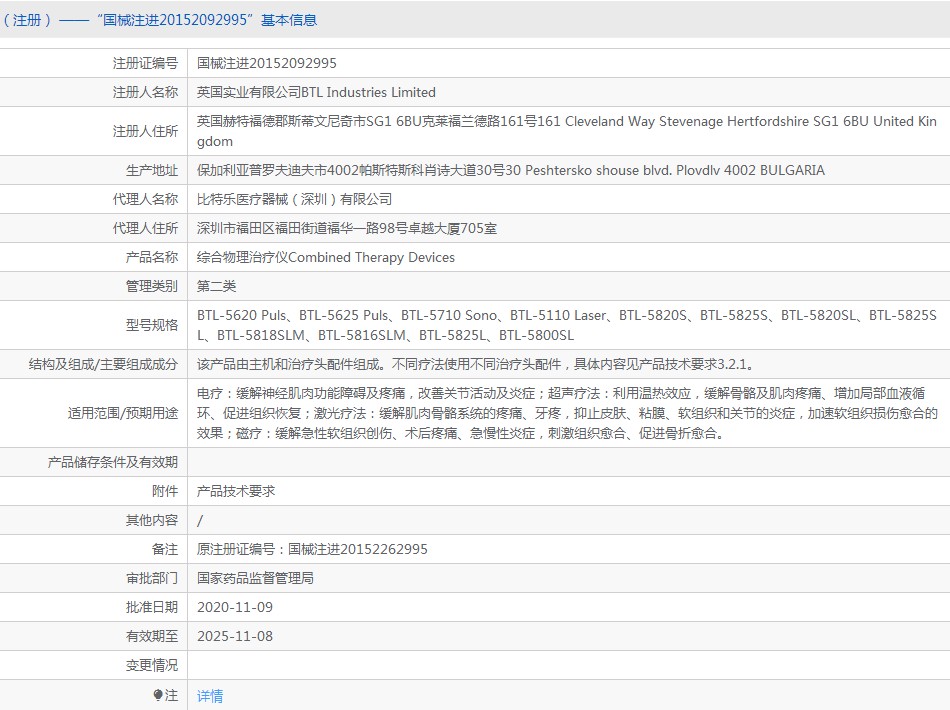Click registrant name BTL Industries Limited
Screen dimensions: 950x710
[316, 92]
